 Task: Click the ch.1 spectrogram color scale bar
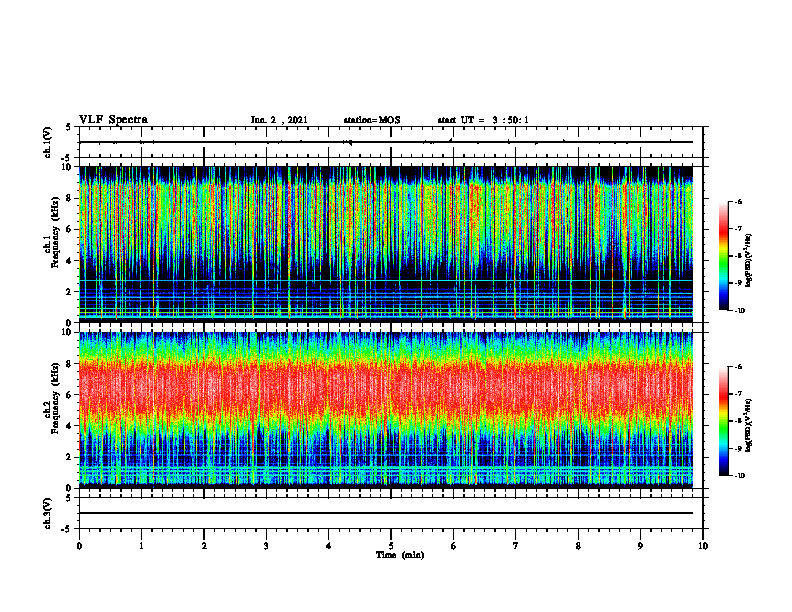pyautogui.click(x=724, y=256)
